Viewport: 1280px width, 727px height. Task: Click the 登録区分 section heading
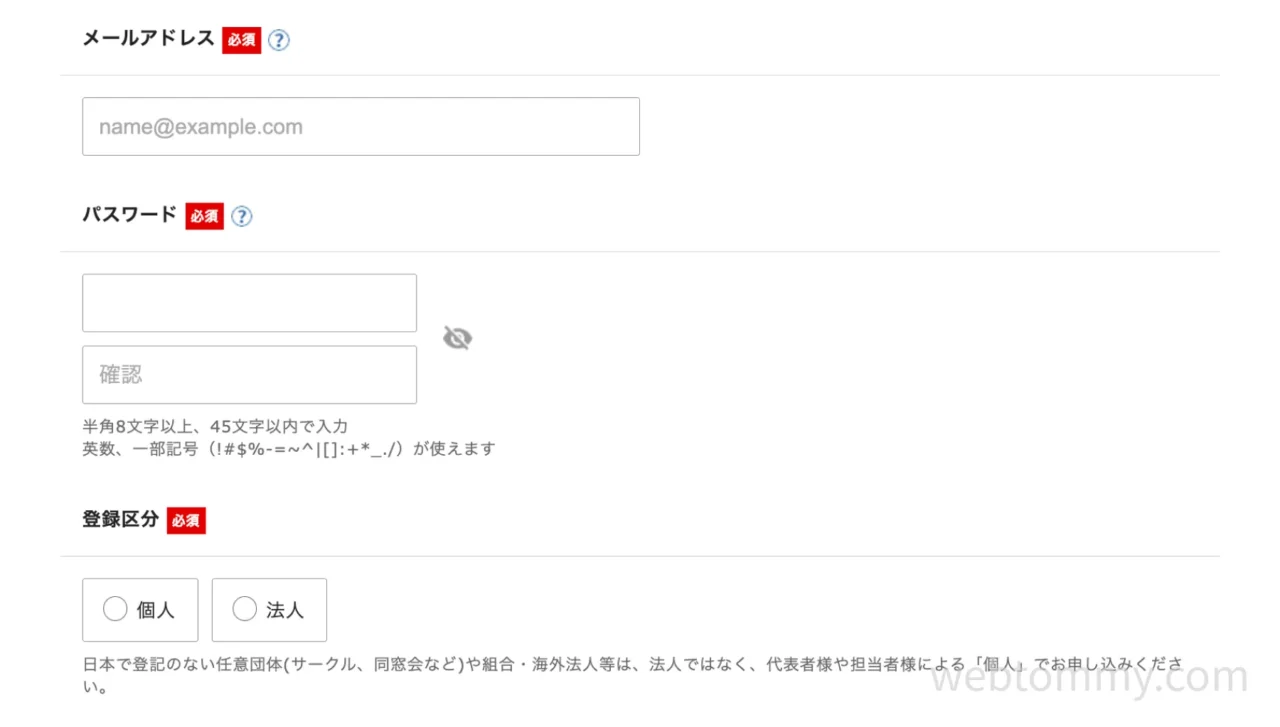(x=120, y=520)
